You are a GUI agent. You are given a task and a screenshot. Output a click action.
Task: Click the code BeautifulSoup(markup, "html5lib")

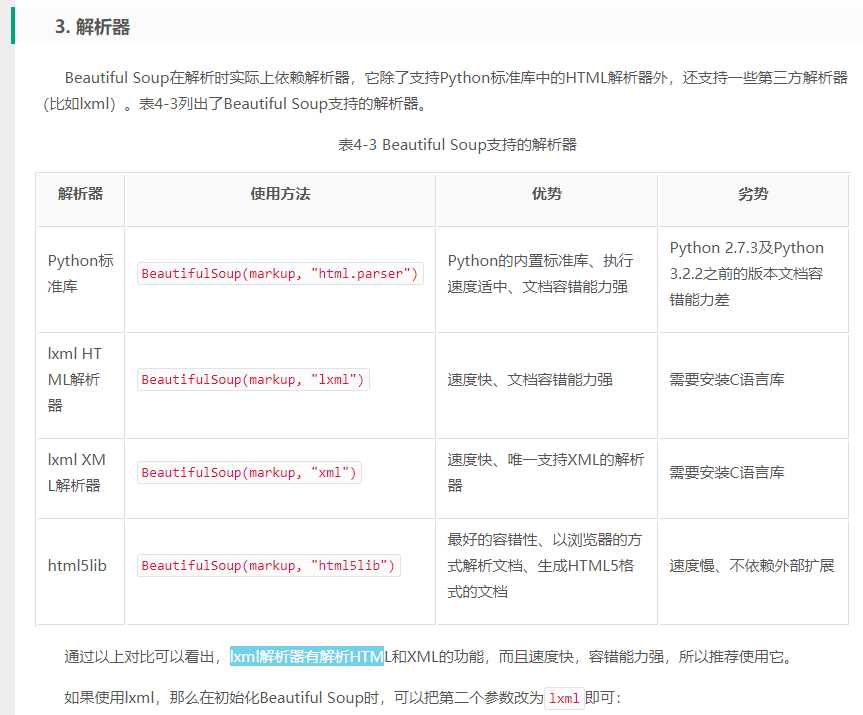pyautogui.click(x=269, y=565)
